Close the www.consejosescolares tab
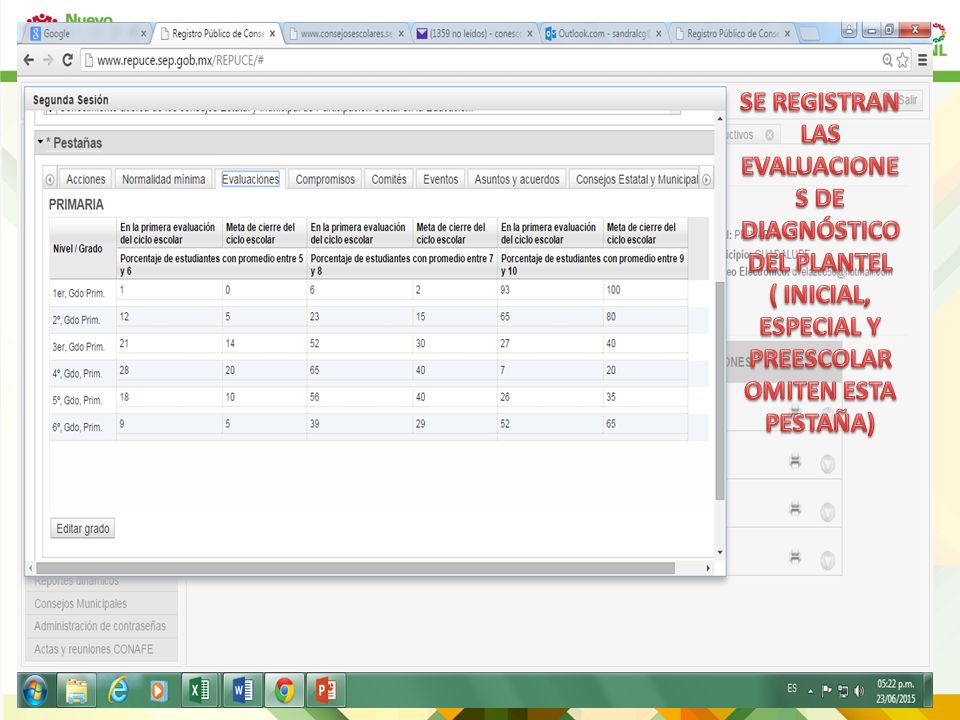This screenshot has width=960, height=720. click(x=401, y=34)
